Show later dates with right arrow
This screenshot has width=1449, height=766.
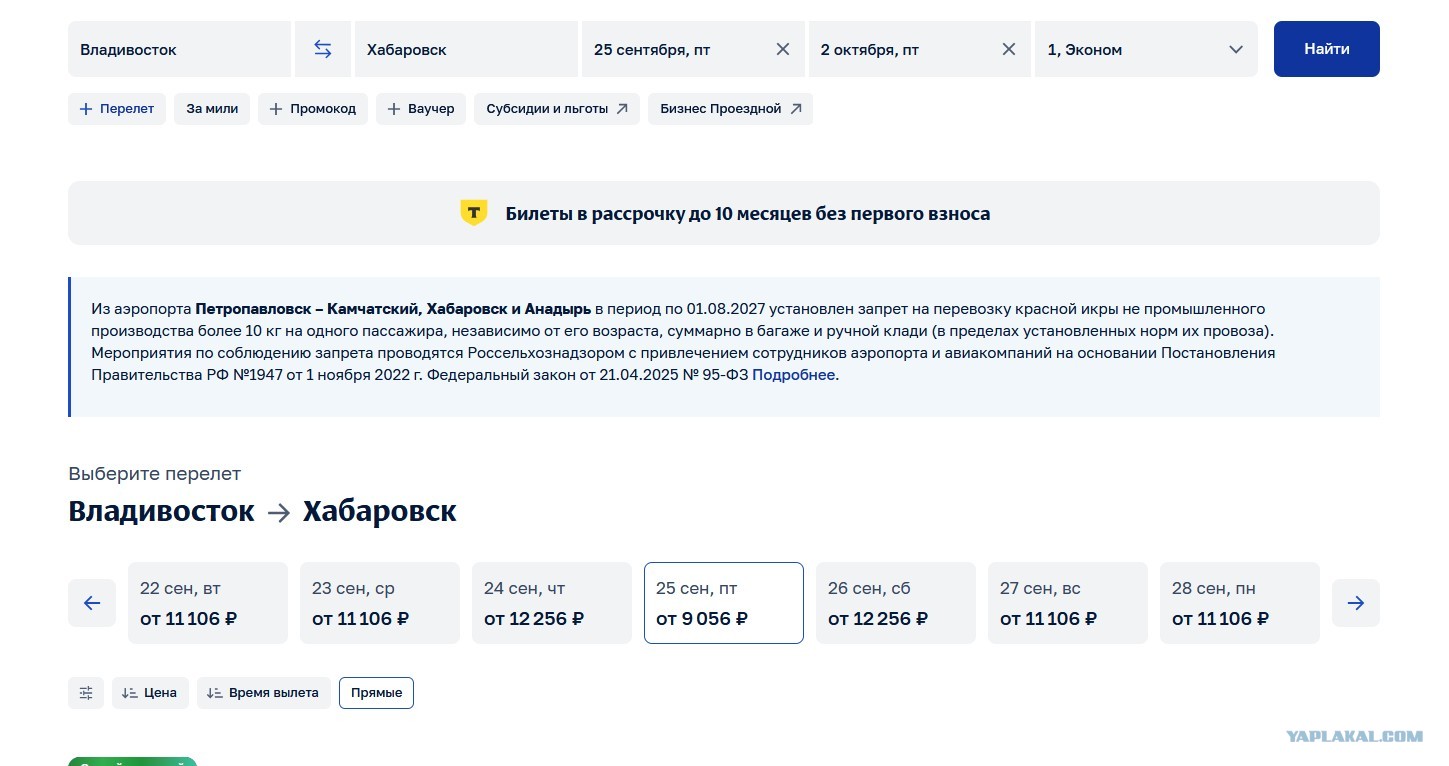[x=1356, y=603]
